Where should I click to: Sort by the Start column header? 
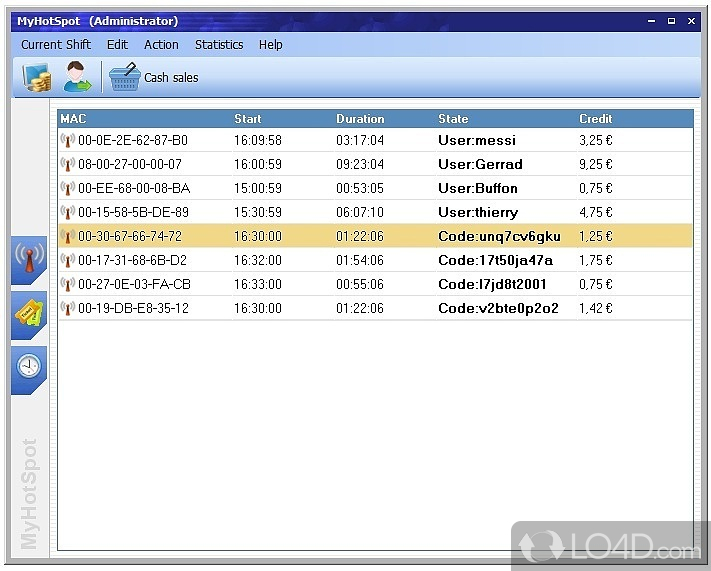pyautogui.click(x=248, y=119)
